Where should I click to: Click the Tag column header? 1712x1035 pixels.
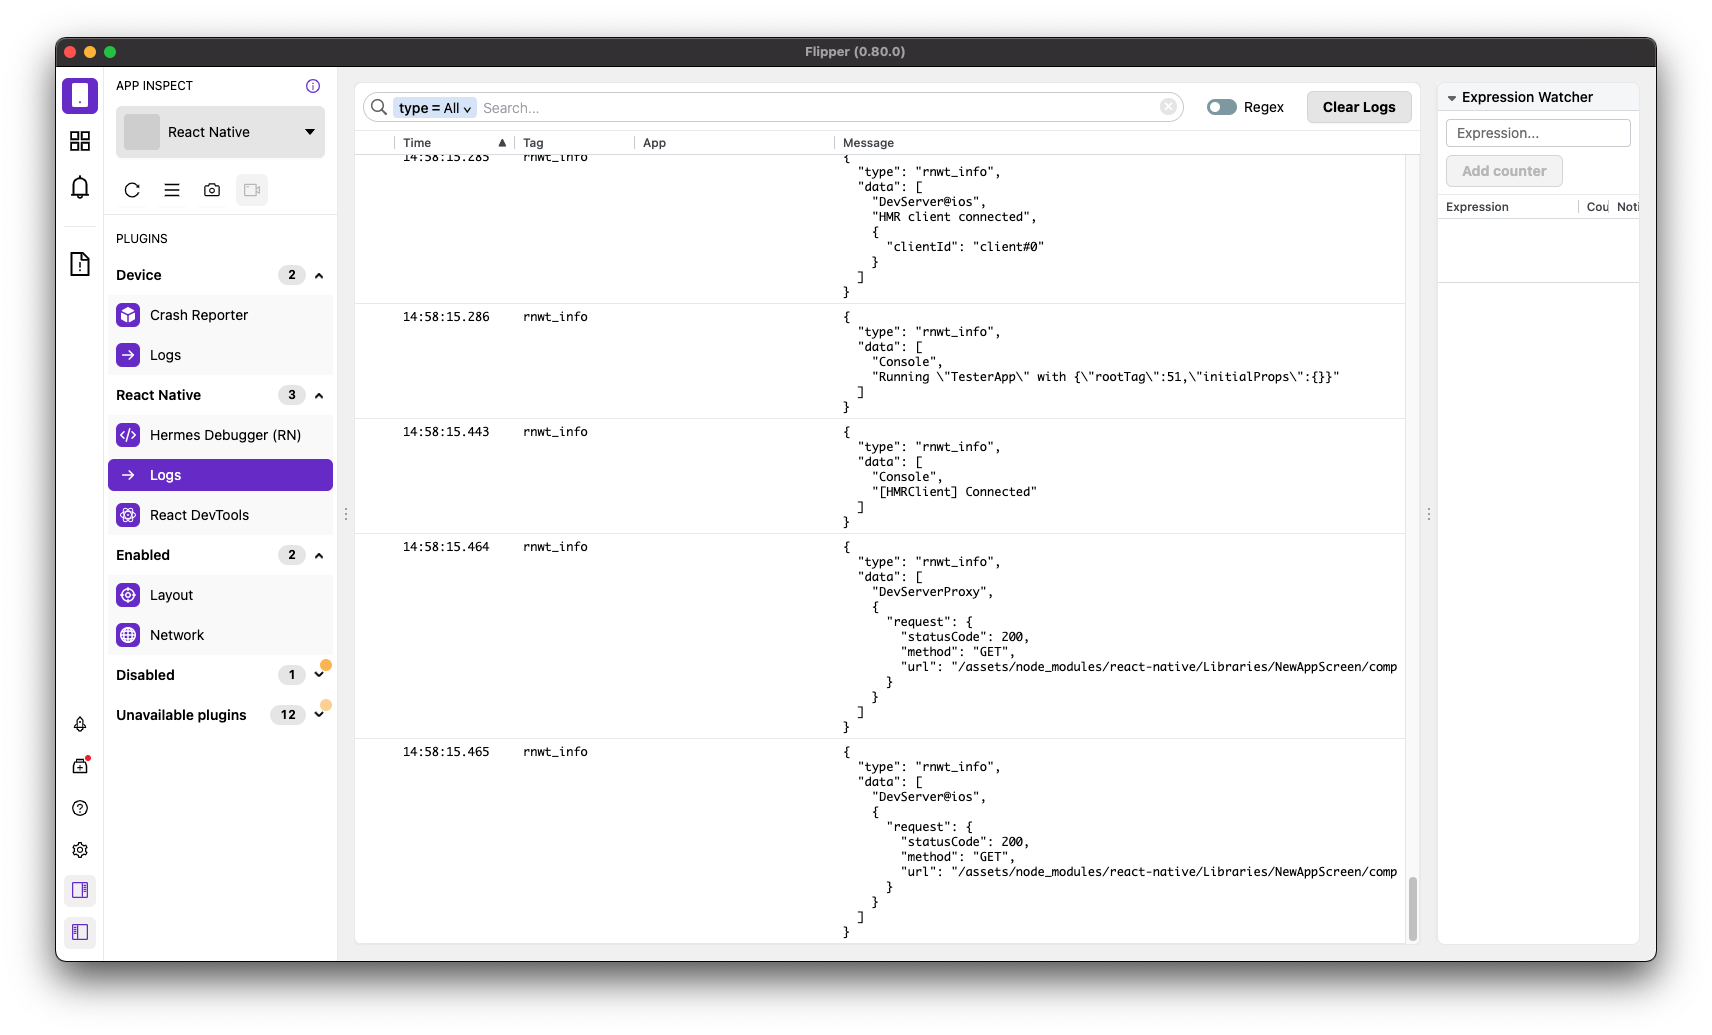pyautogui.click(x=574, y=143)
